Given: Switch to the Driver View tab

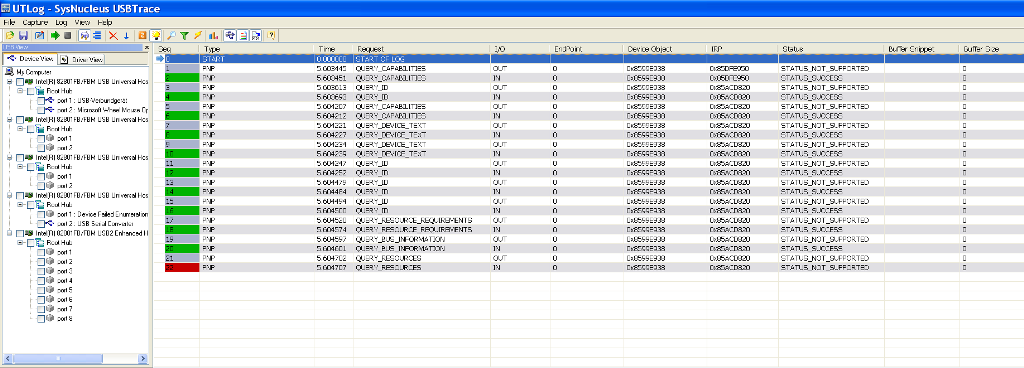Looking at the screenshot, I should point(82,59).
